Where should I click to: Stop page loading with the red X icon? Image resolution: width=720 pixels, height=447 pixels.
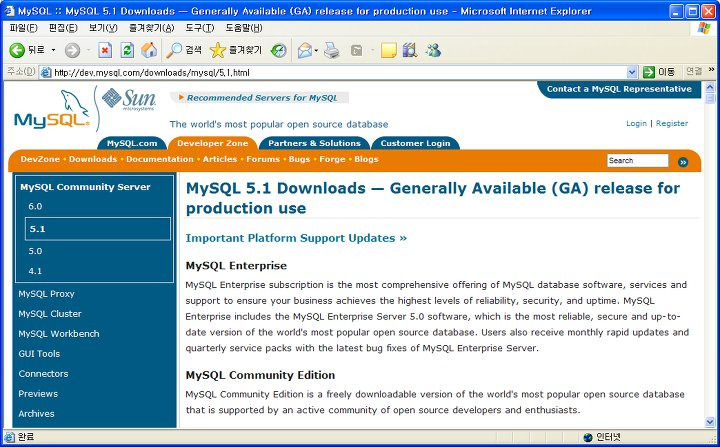tap(105, 50)
